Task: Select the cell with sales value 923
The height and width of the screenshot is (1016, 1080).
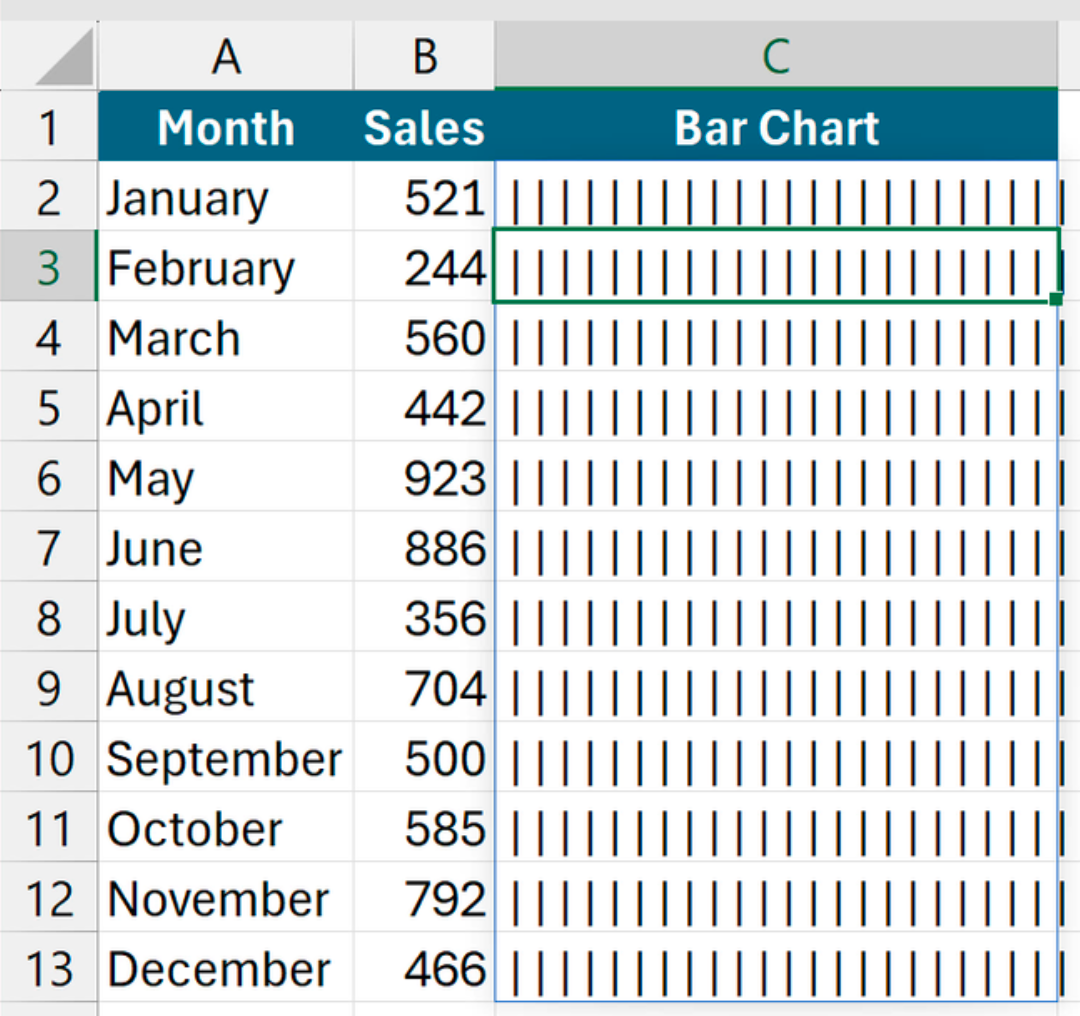Action: coord(424,478)
